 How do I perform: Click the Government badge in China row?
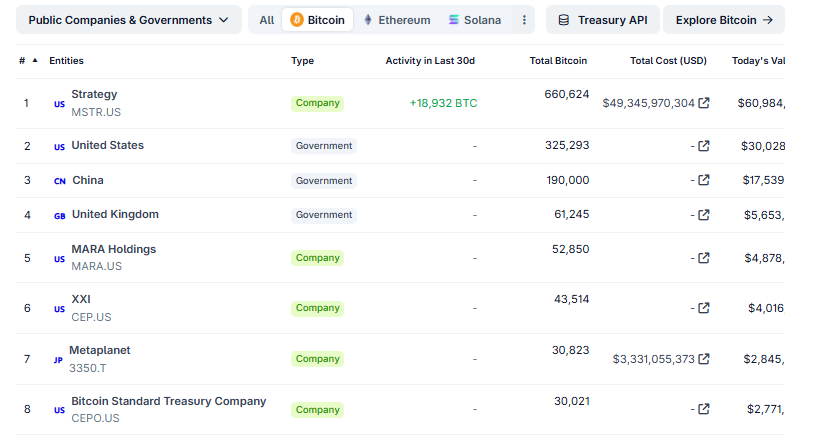point(324,181)
